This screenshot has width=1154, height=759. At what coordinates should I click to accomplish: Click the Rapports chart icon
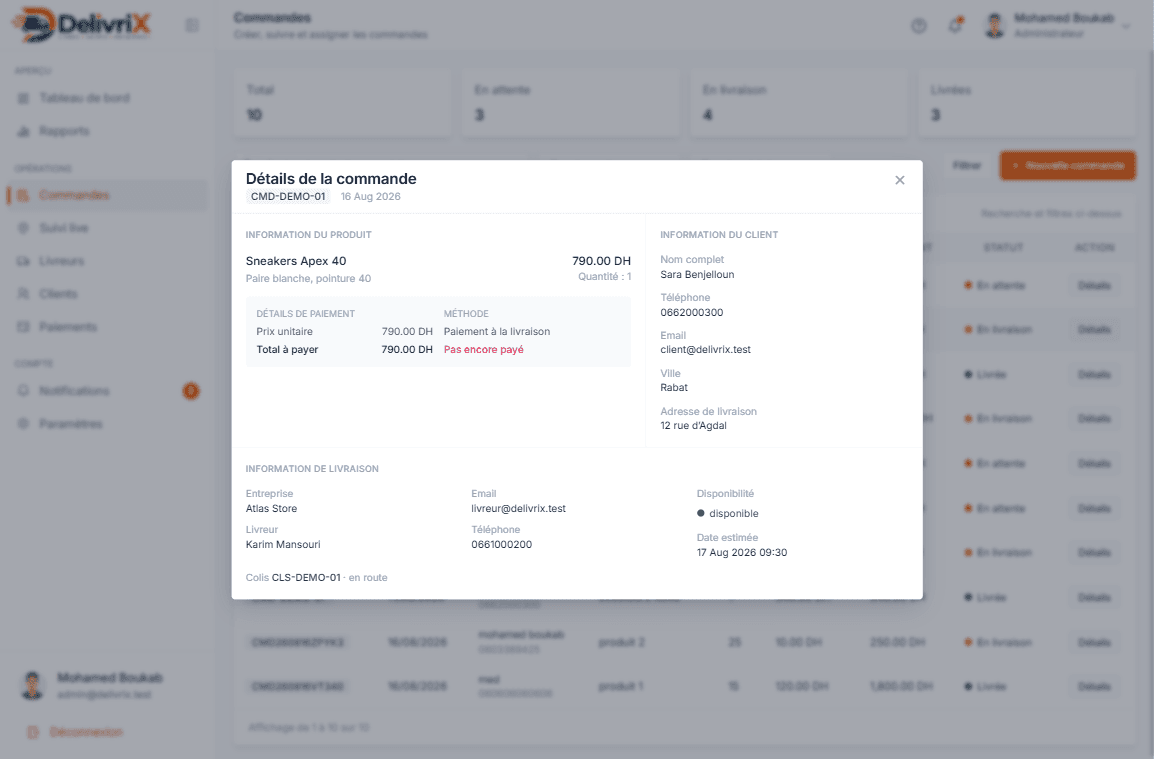(x=24, y=131)
